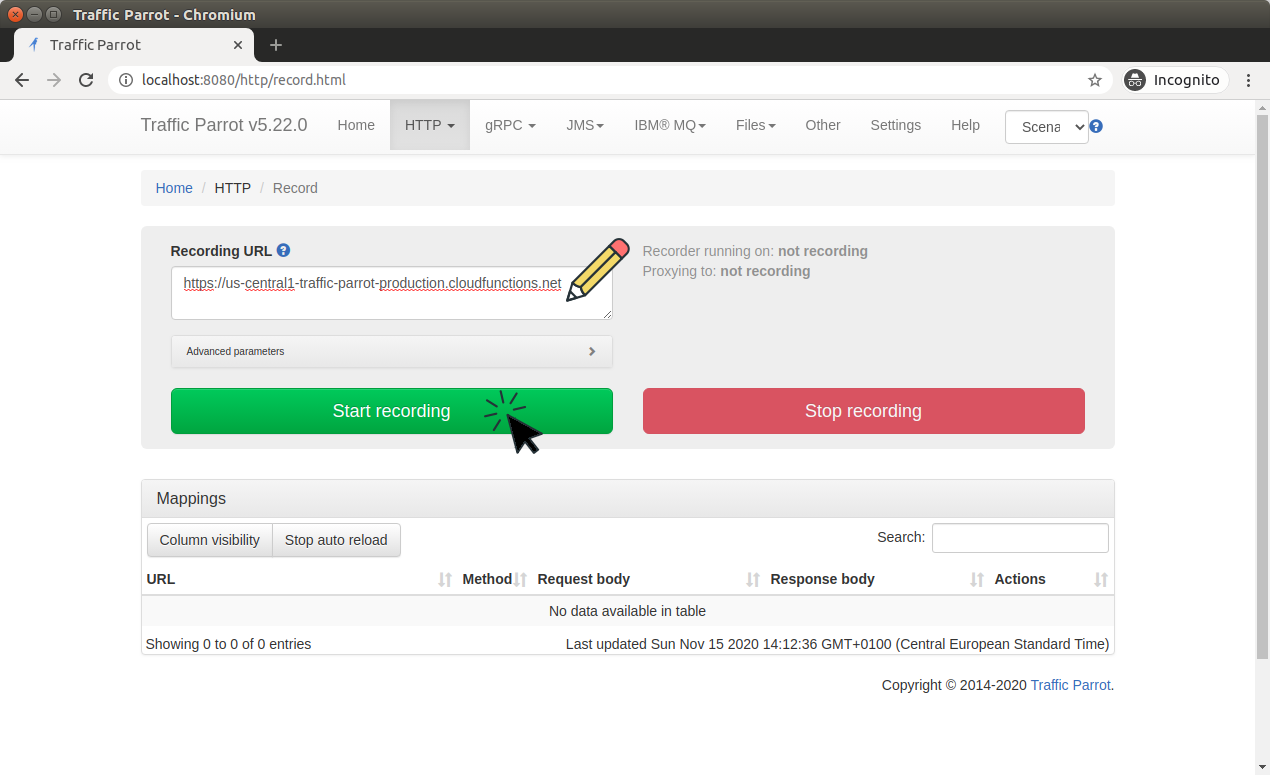The image size is (1270, 775).
Task: Click into the Recording URL text area
Action: point(392,293)
